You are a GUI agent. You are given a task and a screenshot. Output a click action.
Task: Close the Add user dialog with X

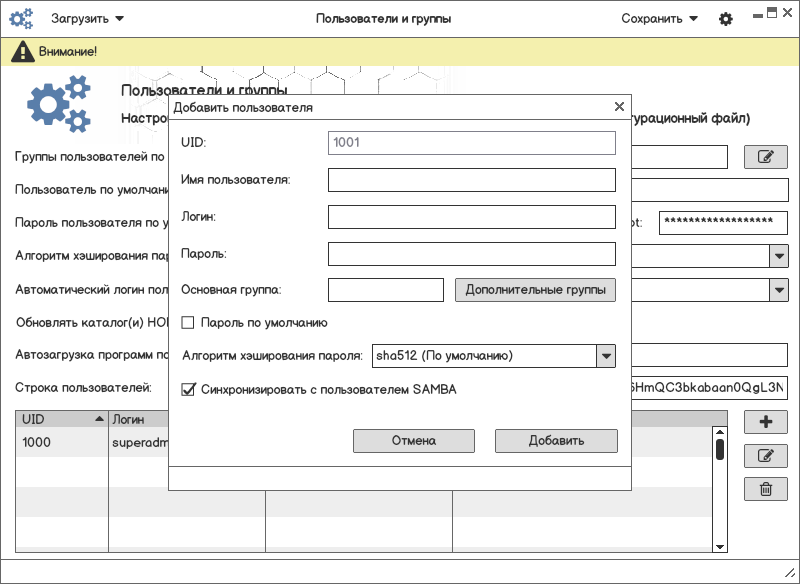pyautogui.click(x=619, y=107)
